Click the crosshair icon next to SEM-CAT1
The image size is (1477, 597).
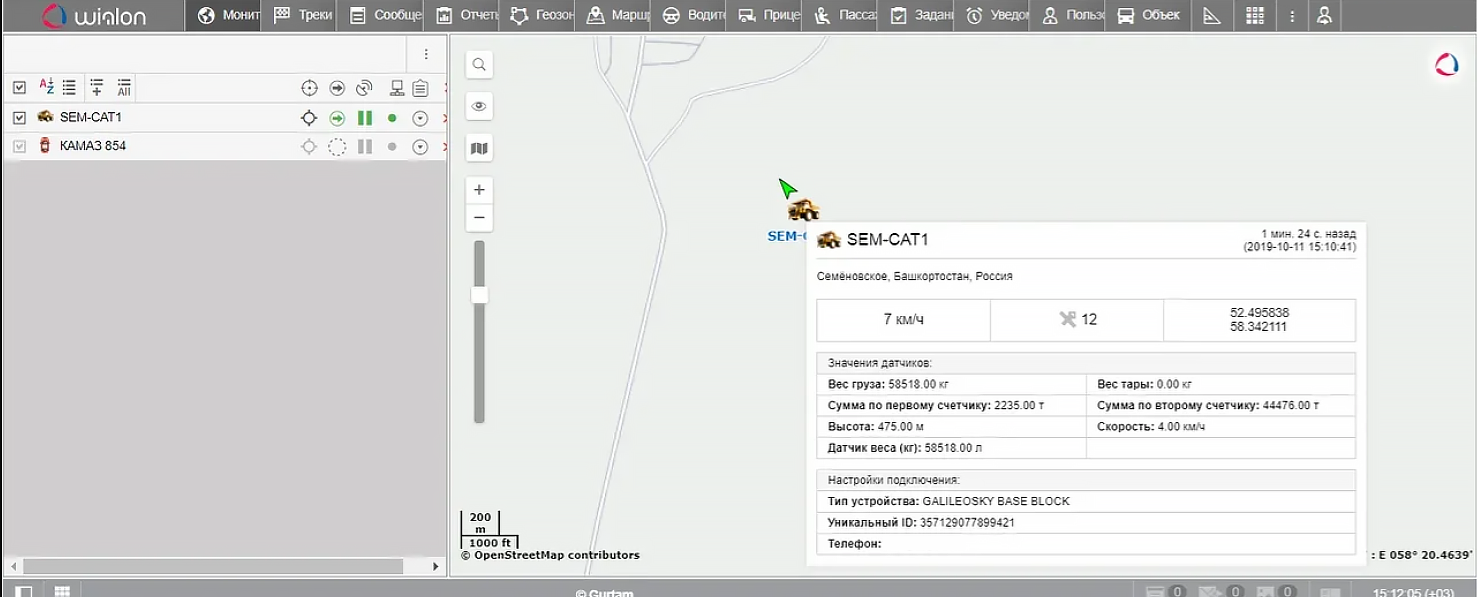coord(309,117)
